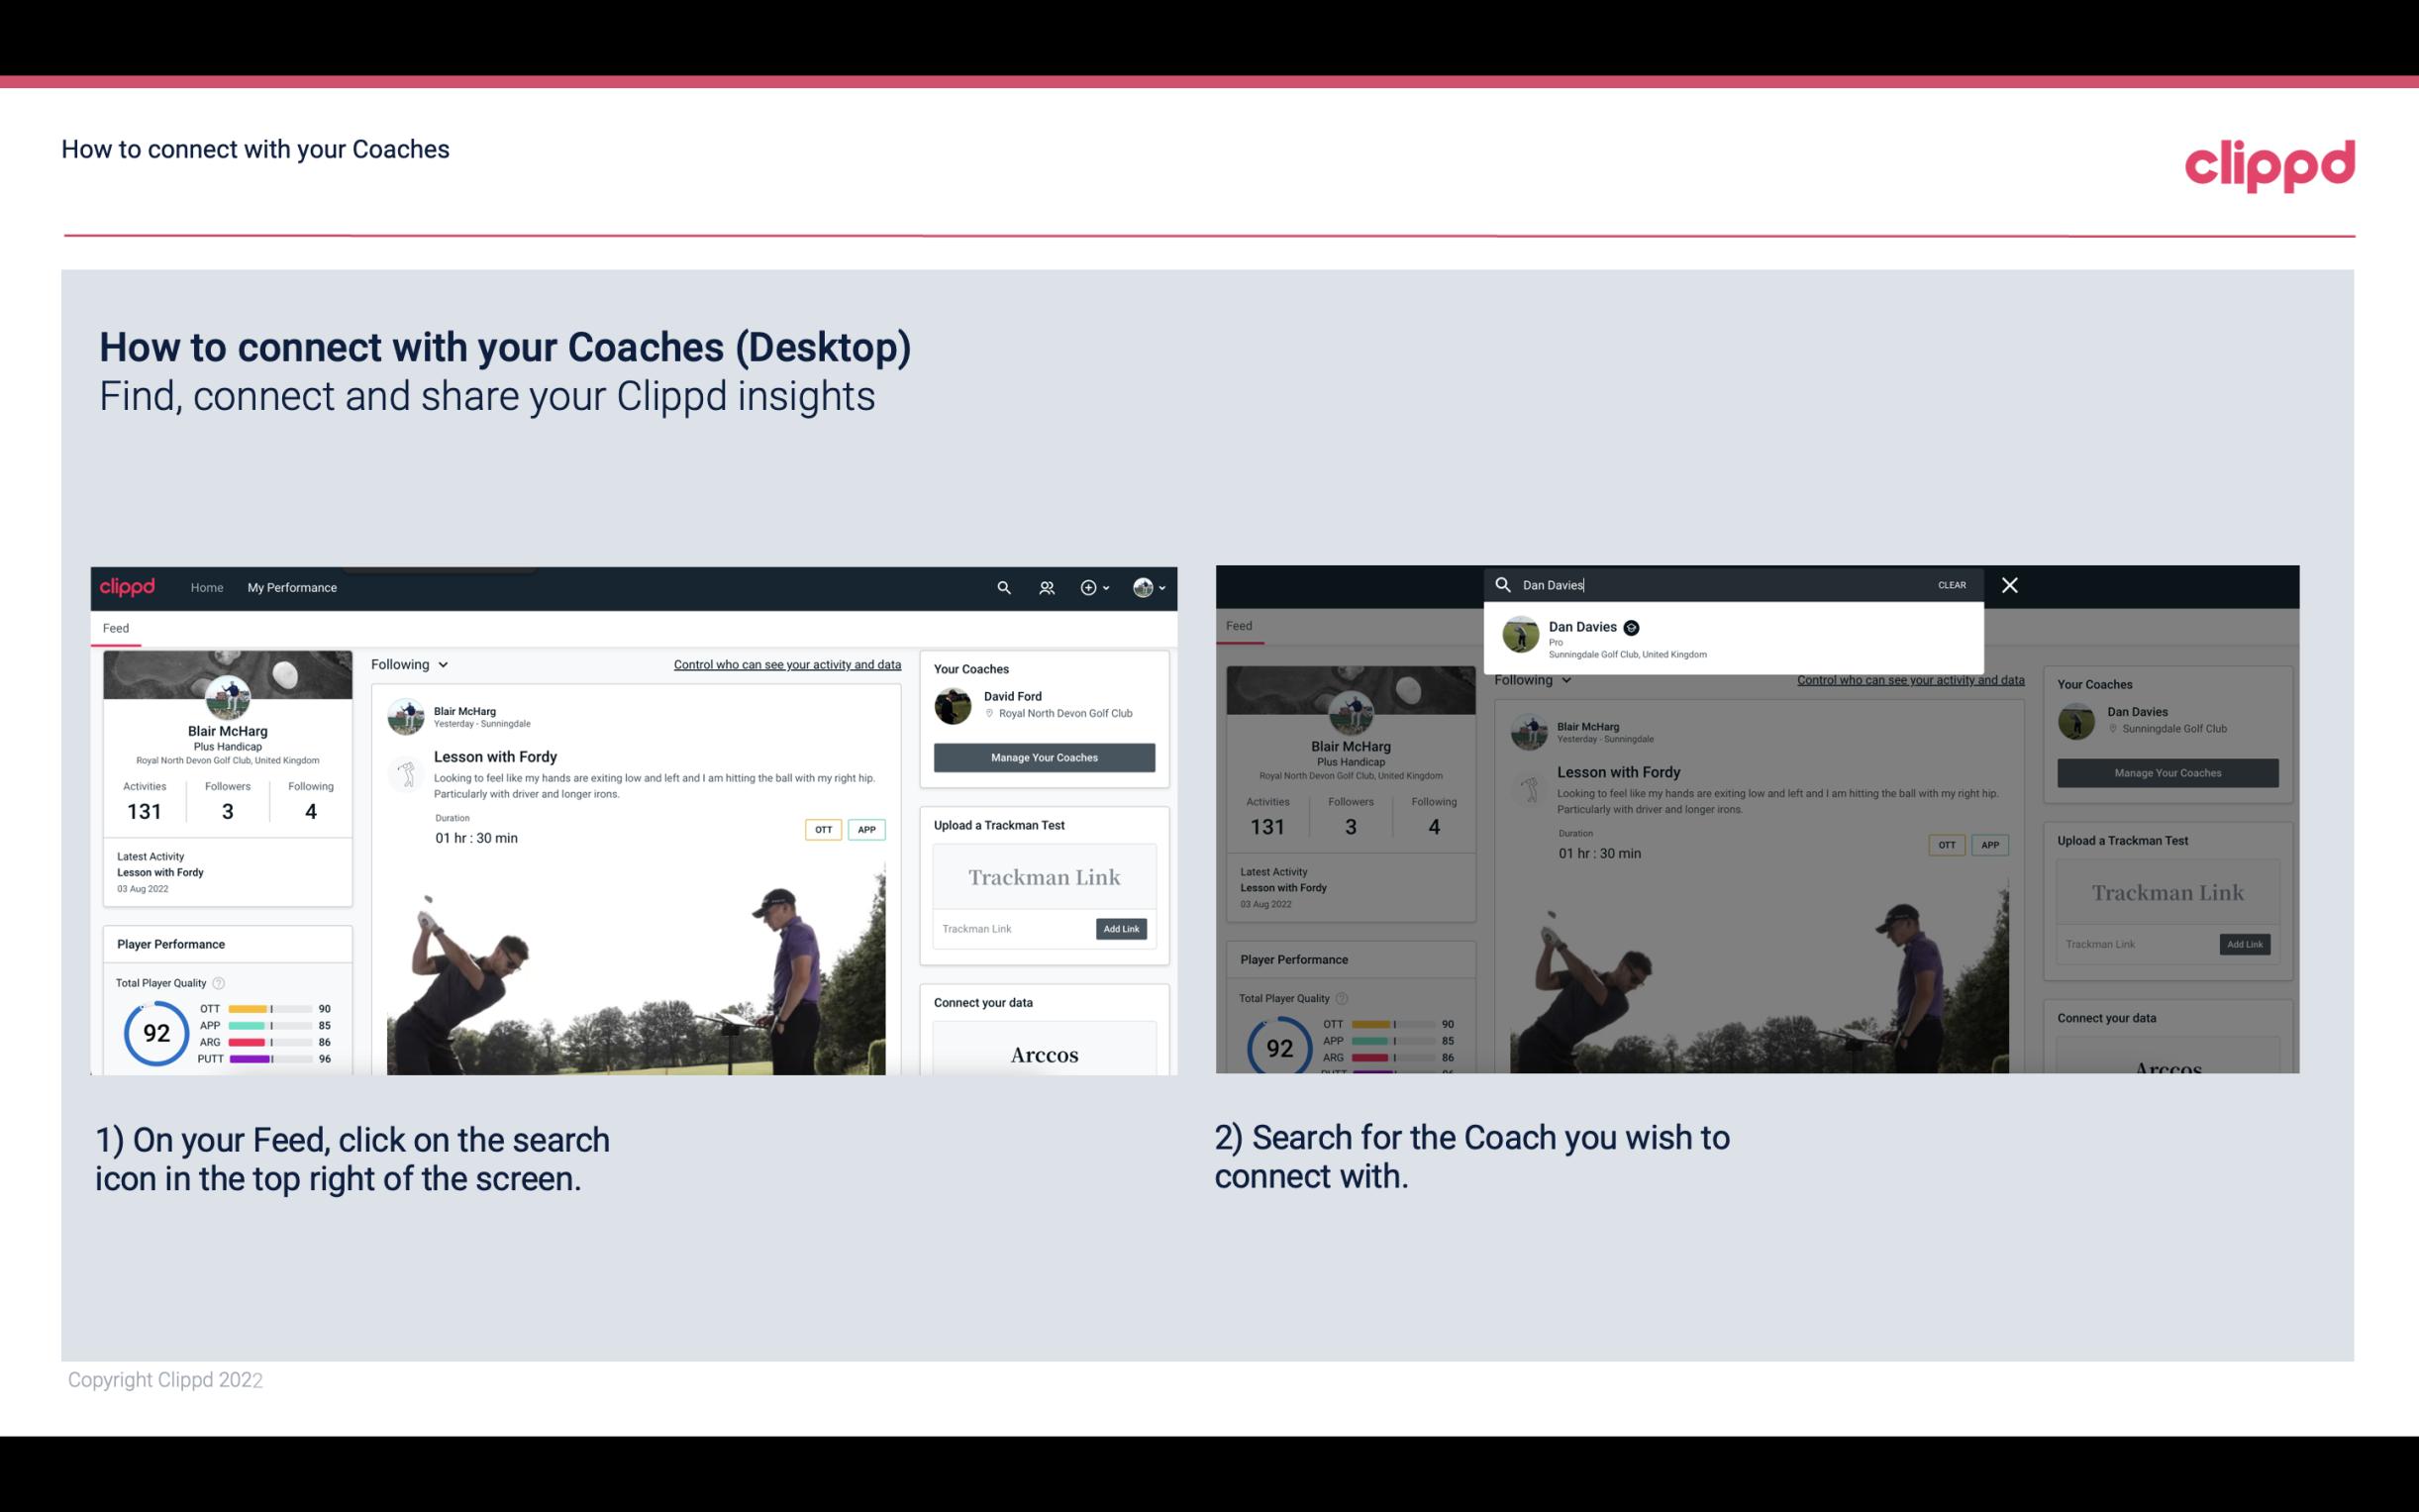The height and width of the screenshot is (1512, 2419).
Task: Click Add Link button for Trackman
Action: point(1122,927)
